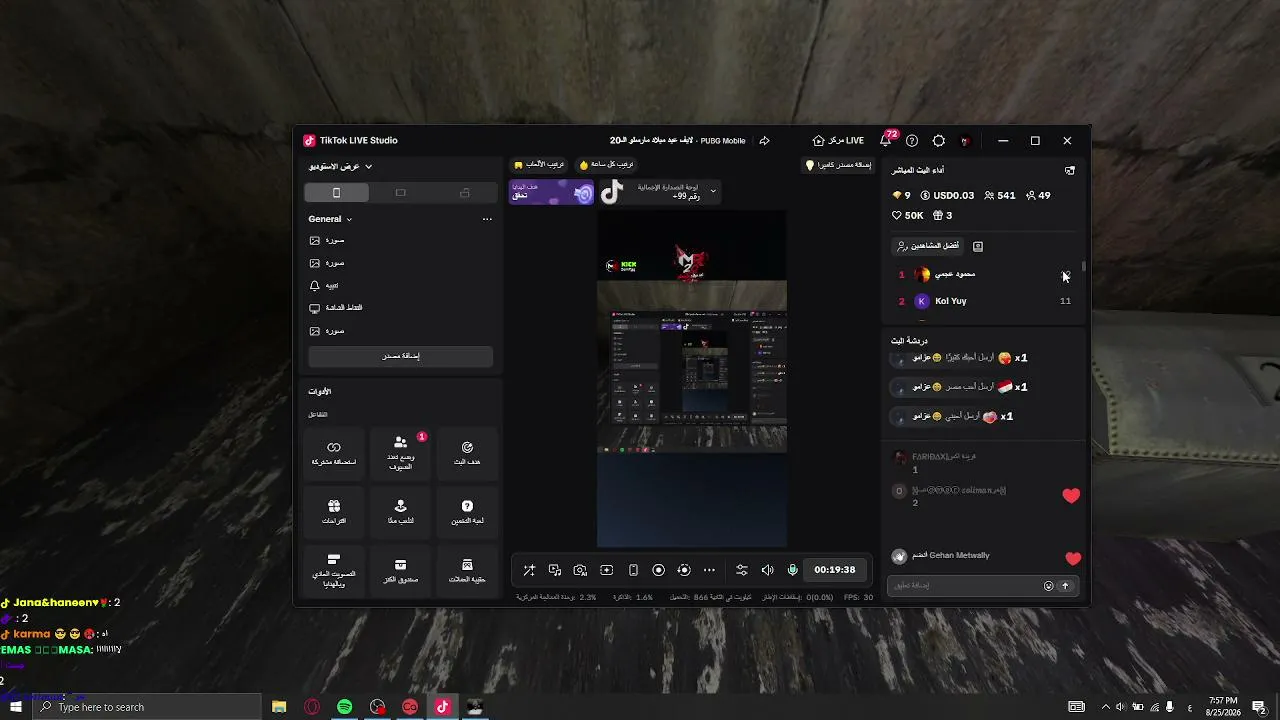This screenshot has width=1280, height=720.
Task: Open the treasure box tool
Action: [400, 571]
